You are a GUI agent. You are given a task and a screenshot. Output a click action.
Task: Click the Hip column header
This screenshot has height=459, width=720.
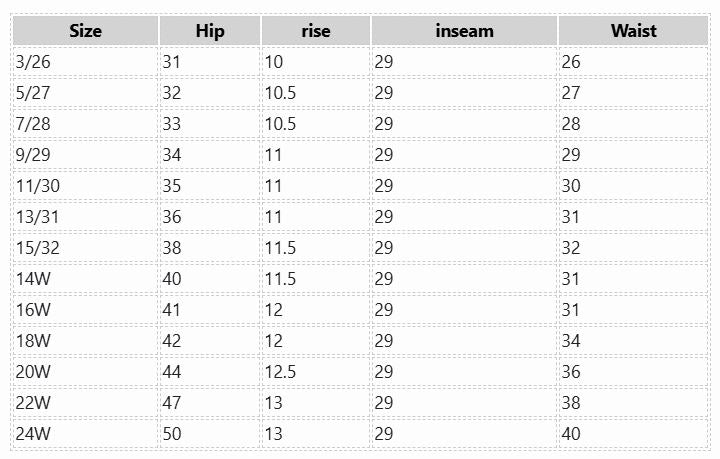pos(210,31)
